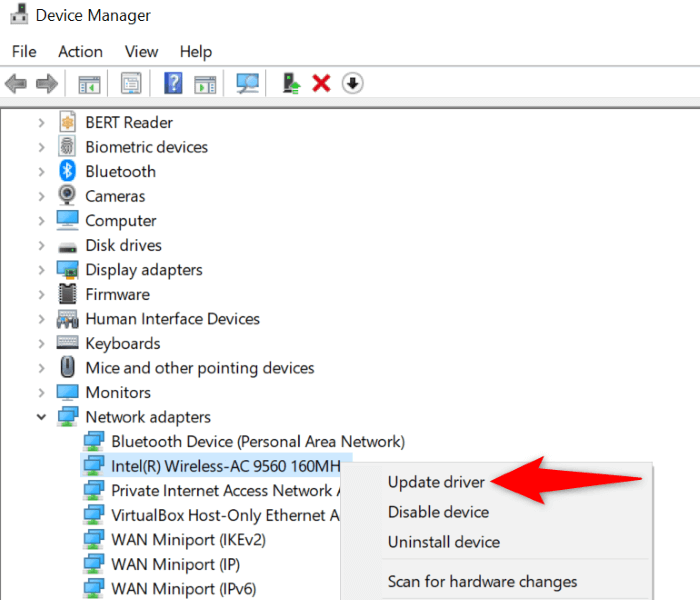Viewport: 700px width, 600px height.
Task: Select WAN Miniport (IPv6)
Action: tap(183, 589)
